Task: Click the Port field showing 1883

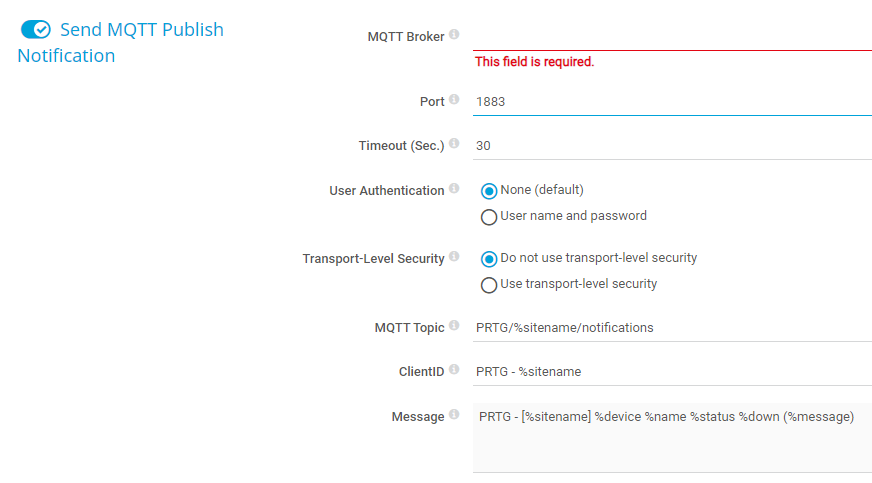Action: [x=672, y=101]
